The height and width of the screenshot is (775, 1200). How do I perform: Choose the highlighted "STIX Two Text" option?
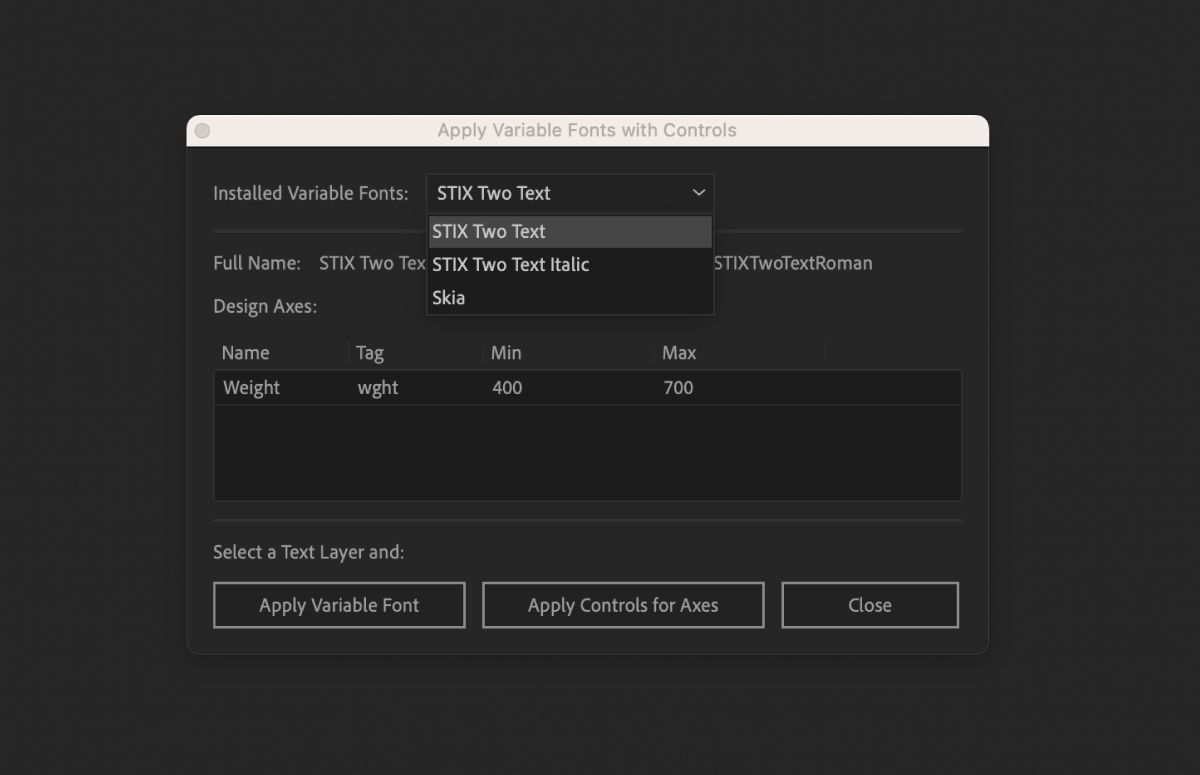tap(488, 231)
